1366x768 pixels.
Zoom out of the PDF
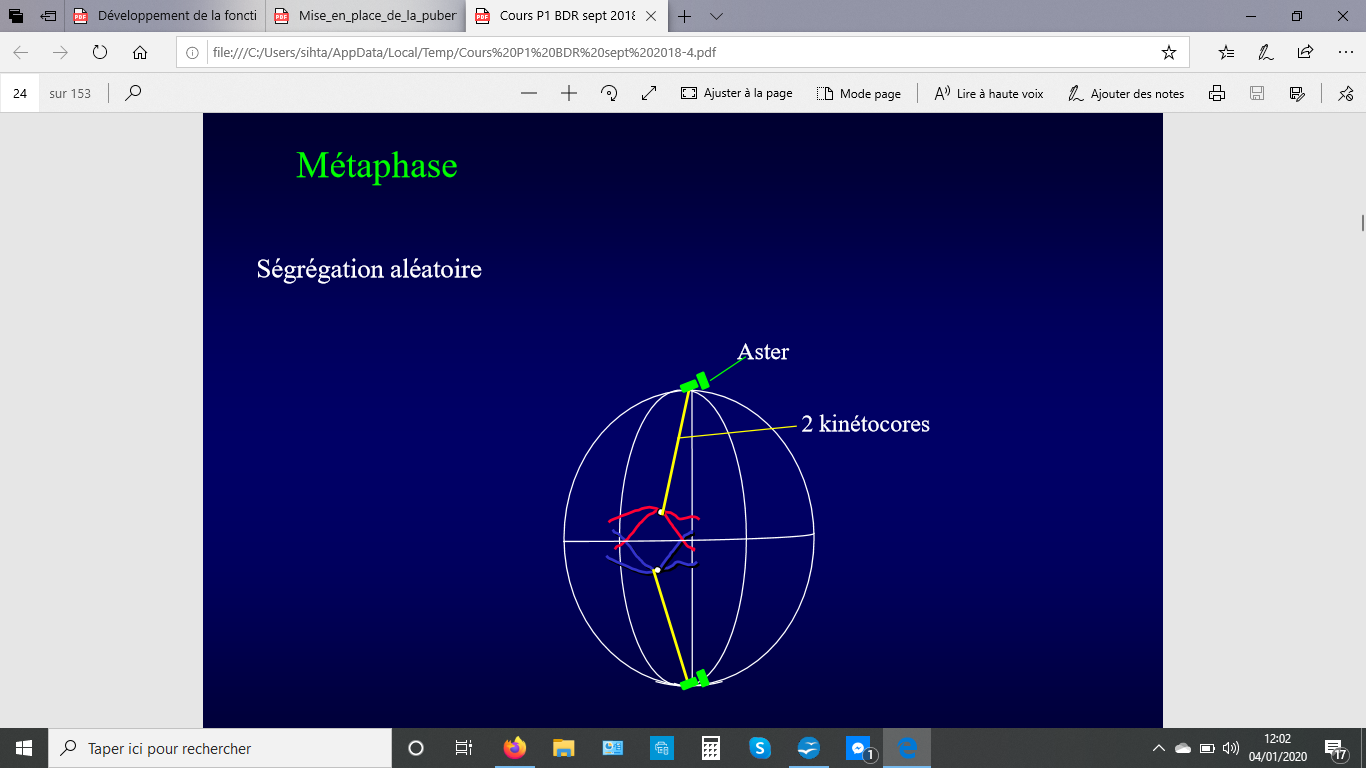529,93
